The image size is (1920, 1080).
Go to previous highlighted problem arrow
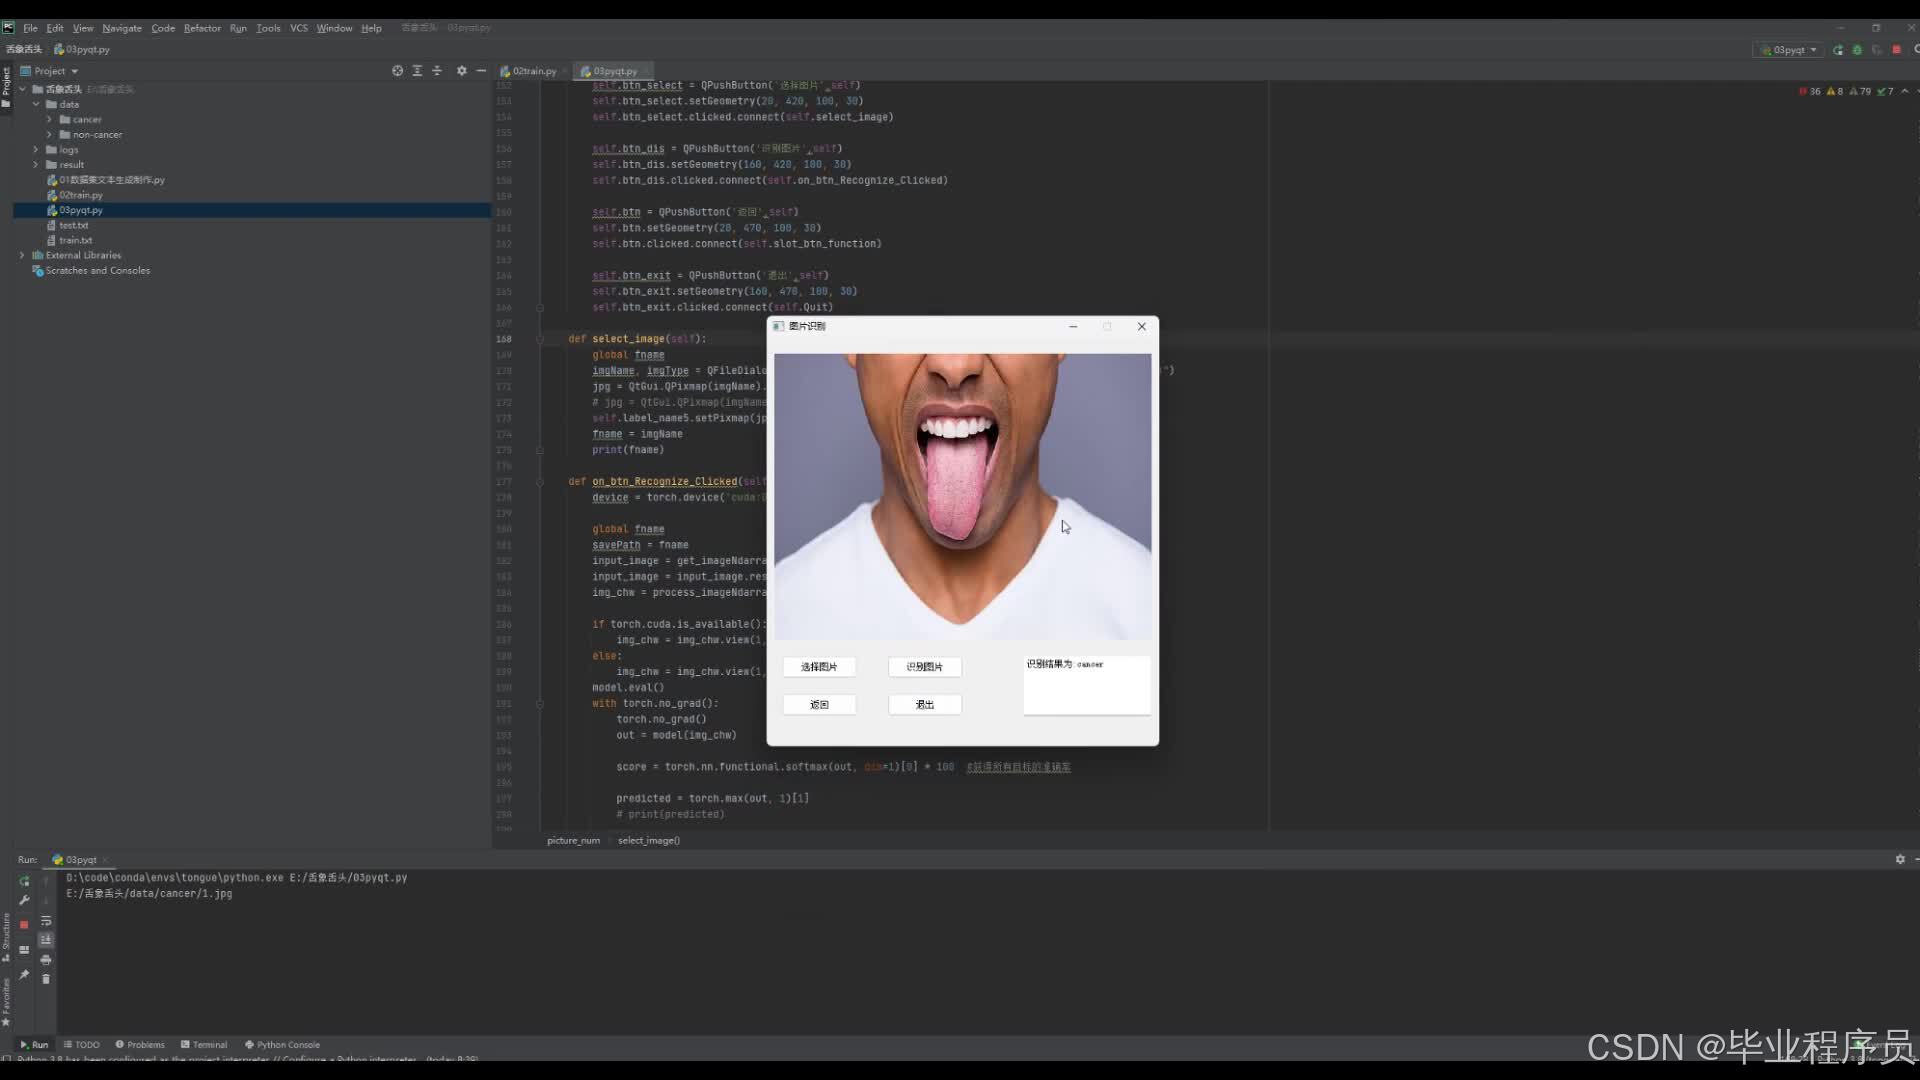(x=1905, y=91)
